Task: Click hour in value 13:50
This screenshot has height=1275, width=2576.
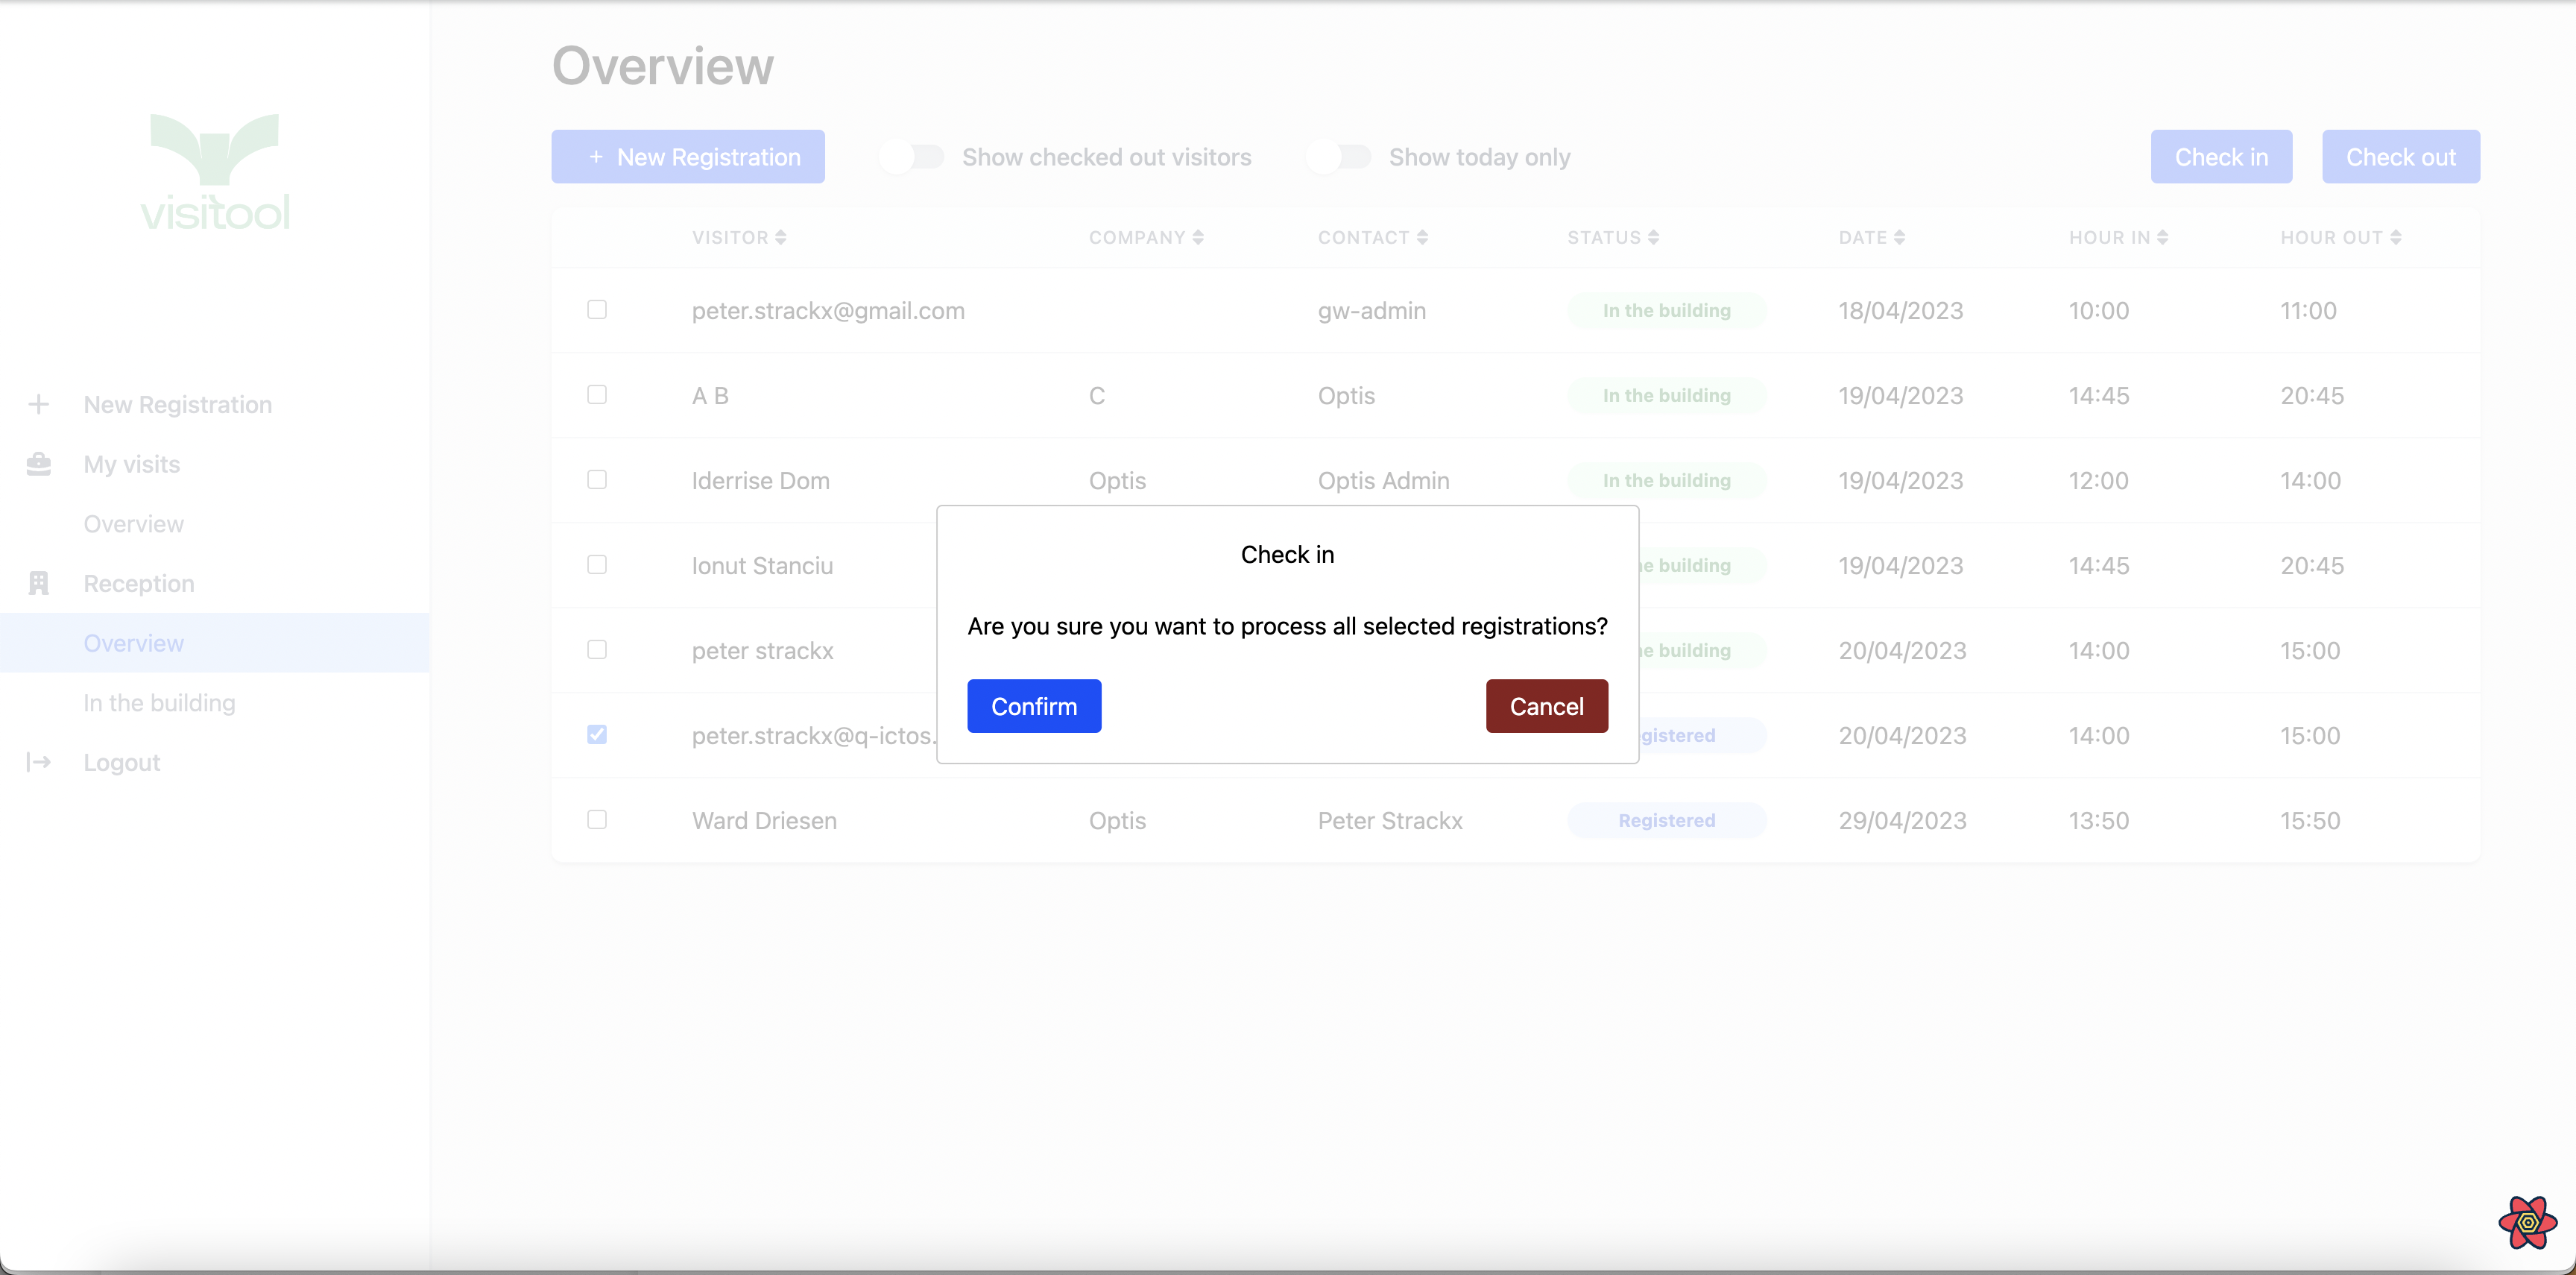Action: tap(2099, 821)
